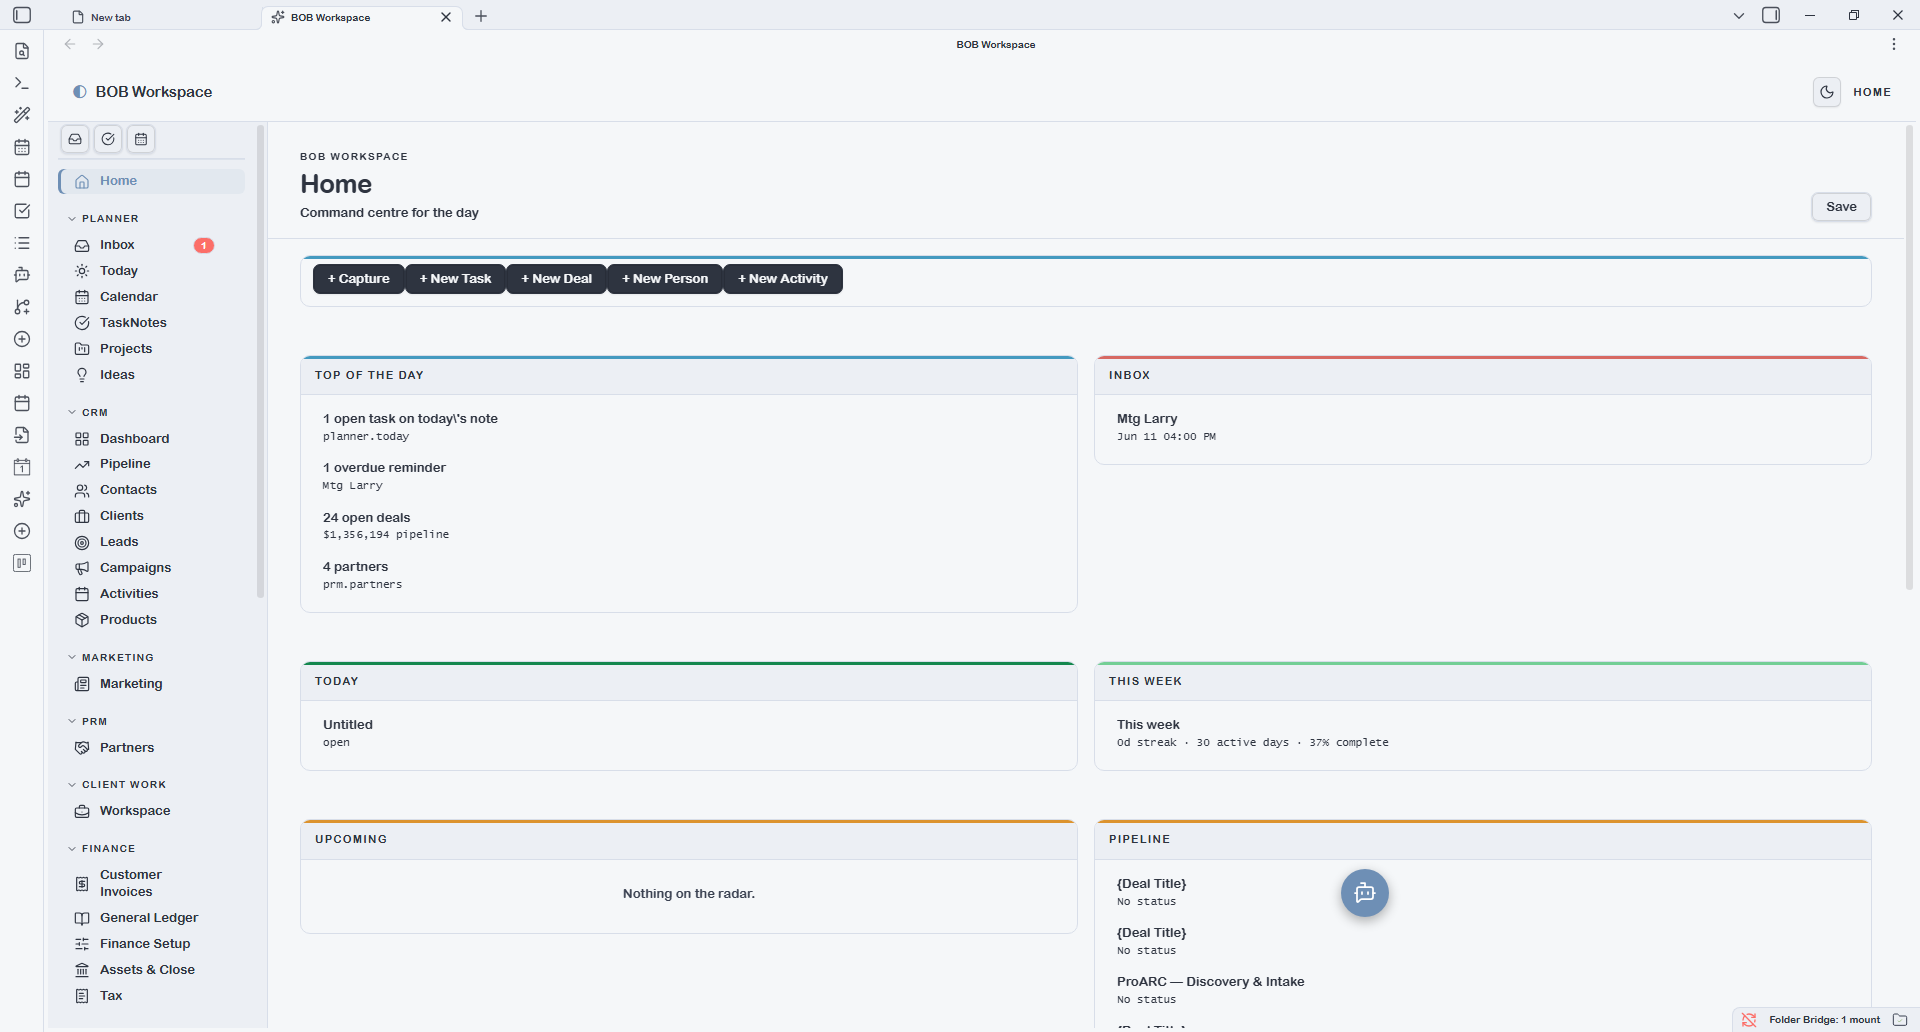This screenshot has width=1920, height=1032.
Task: Add a new tab with plus button
Action: [x=481, y=16]
